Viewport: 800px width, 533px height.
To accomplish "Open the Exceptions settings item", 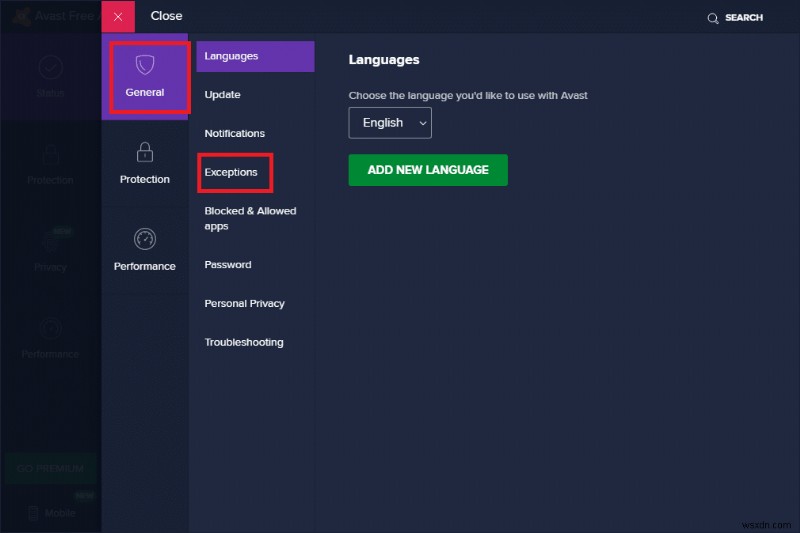I will [231, 172].
